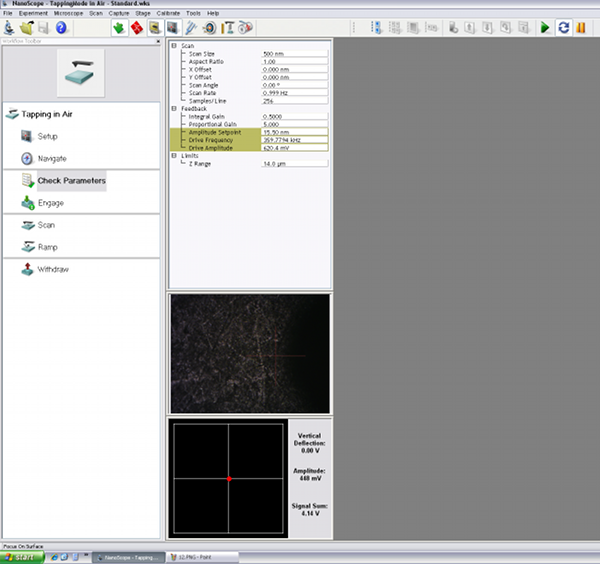
Task: Select the Engage step icon
Action: (x=27, y=203)
